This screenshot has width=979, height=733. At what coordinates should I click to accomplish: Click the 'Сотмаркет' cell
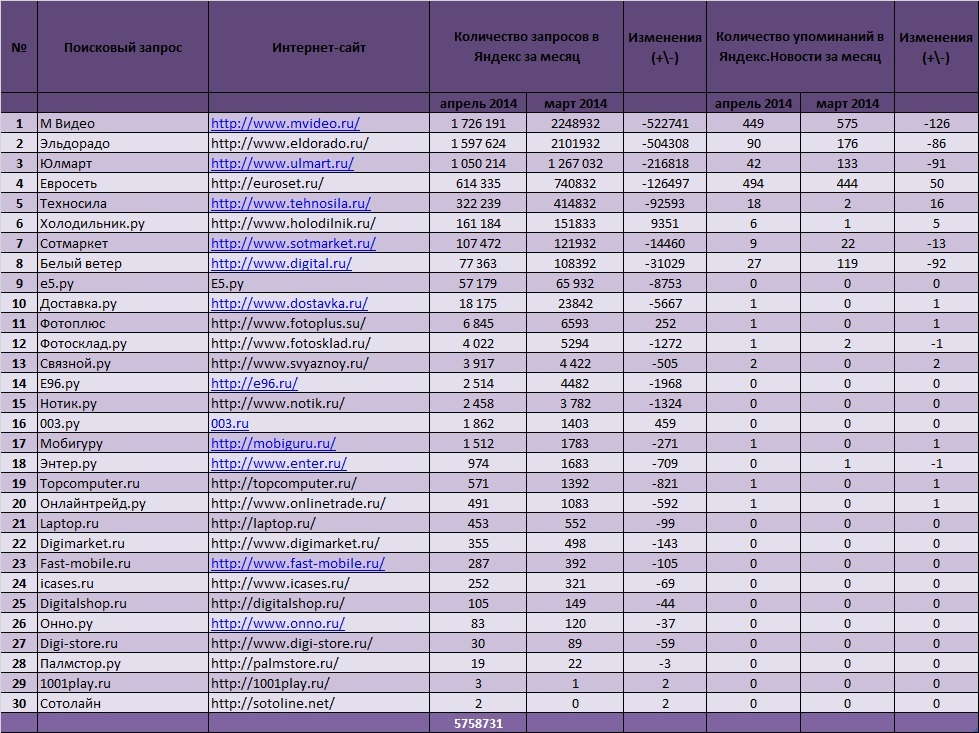pyautogui.click(x=123, y=244)
